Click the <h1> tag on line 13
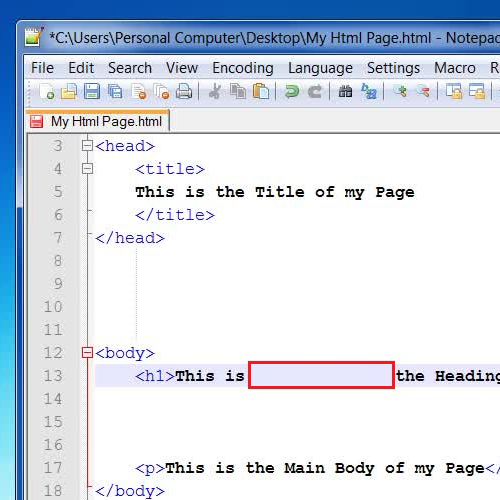 point(155,376)
